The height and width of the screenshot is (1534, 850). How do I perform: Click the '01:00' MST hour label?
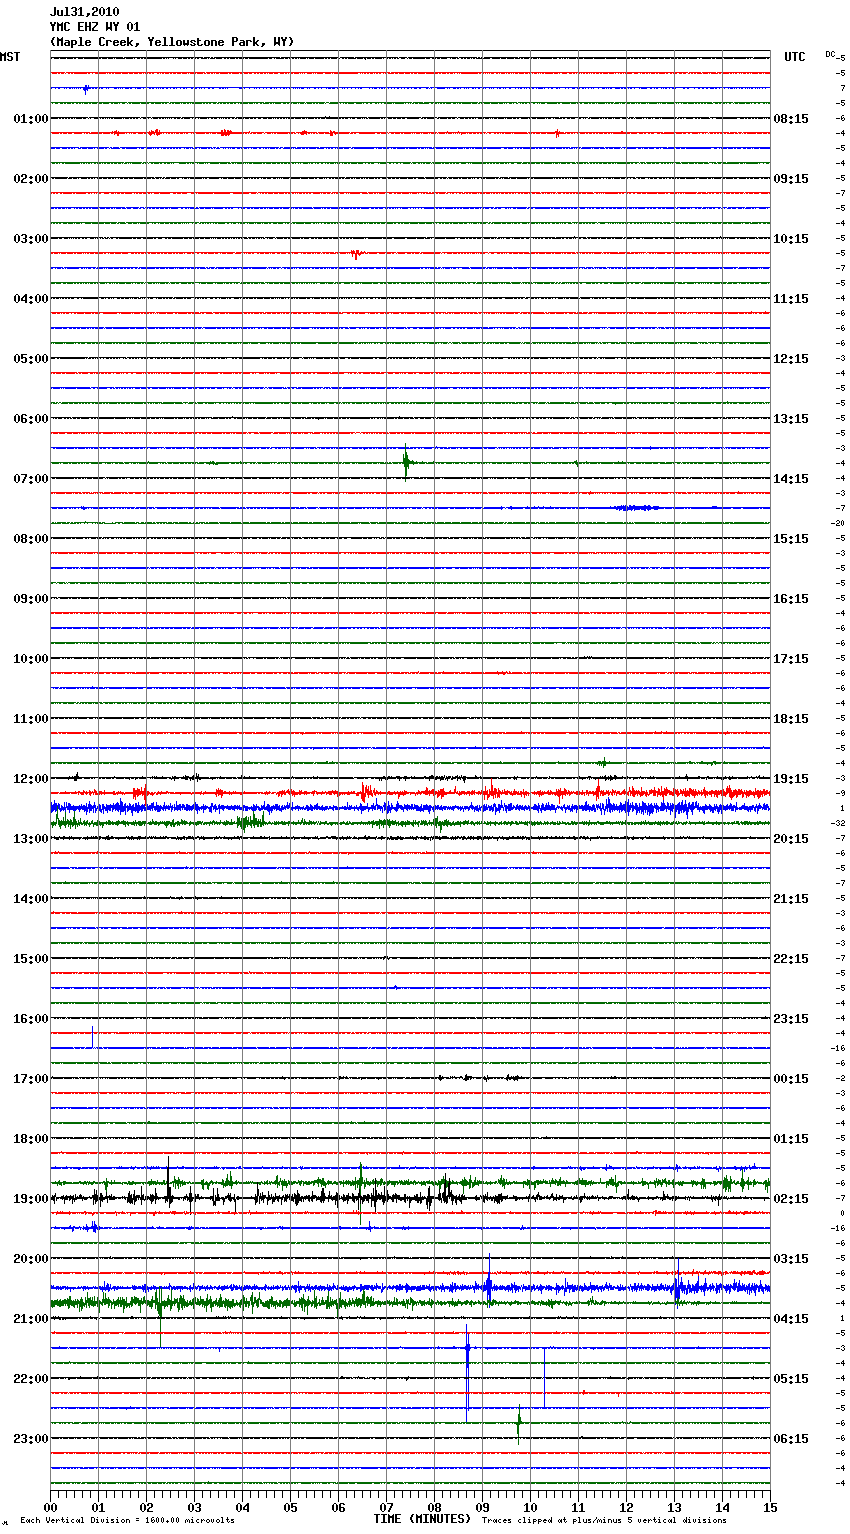pos(31,119)
